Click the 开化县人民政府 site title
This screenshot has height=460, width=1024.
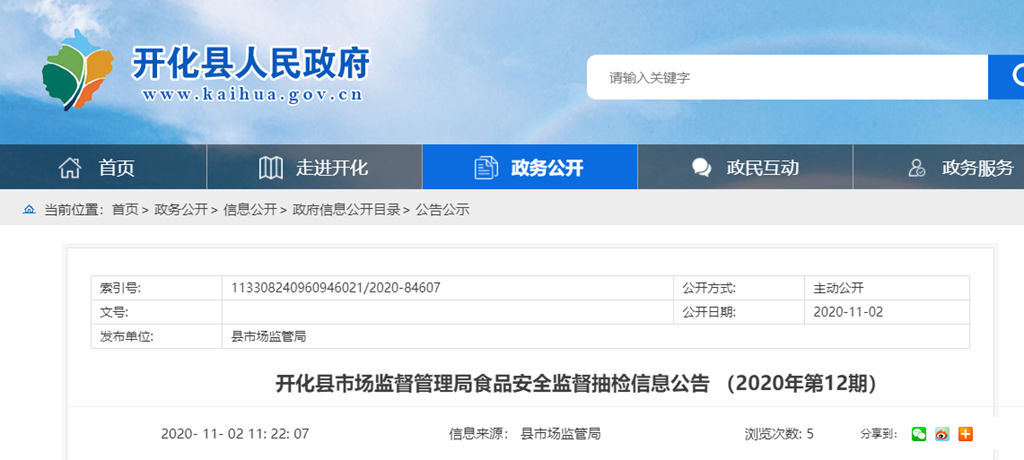click(251, 63)
